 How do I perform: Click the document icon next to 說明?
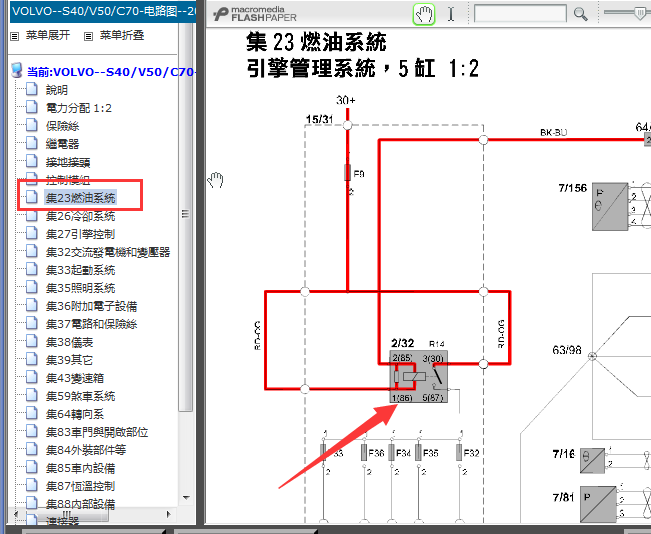[x=32, y=89]
